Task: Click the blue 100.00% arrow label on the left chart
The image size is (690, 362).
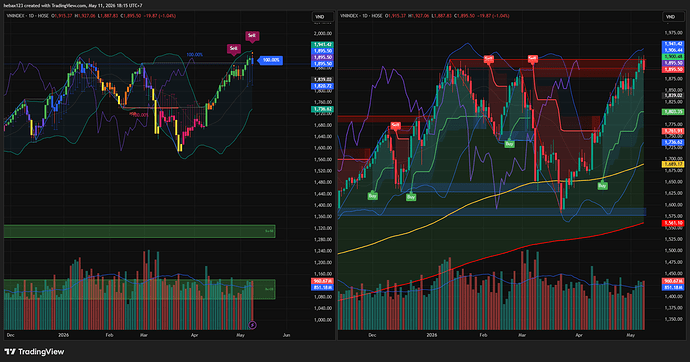Action: (x=270, y=60)
